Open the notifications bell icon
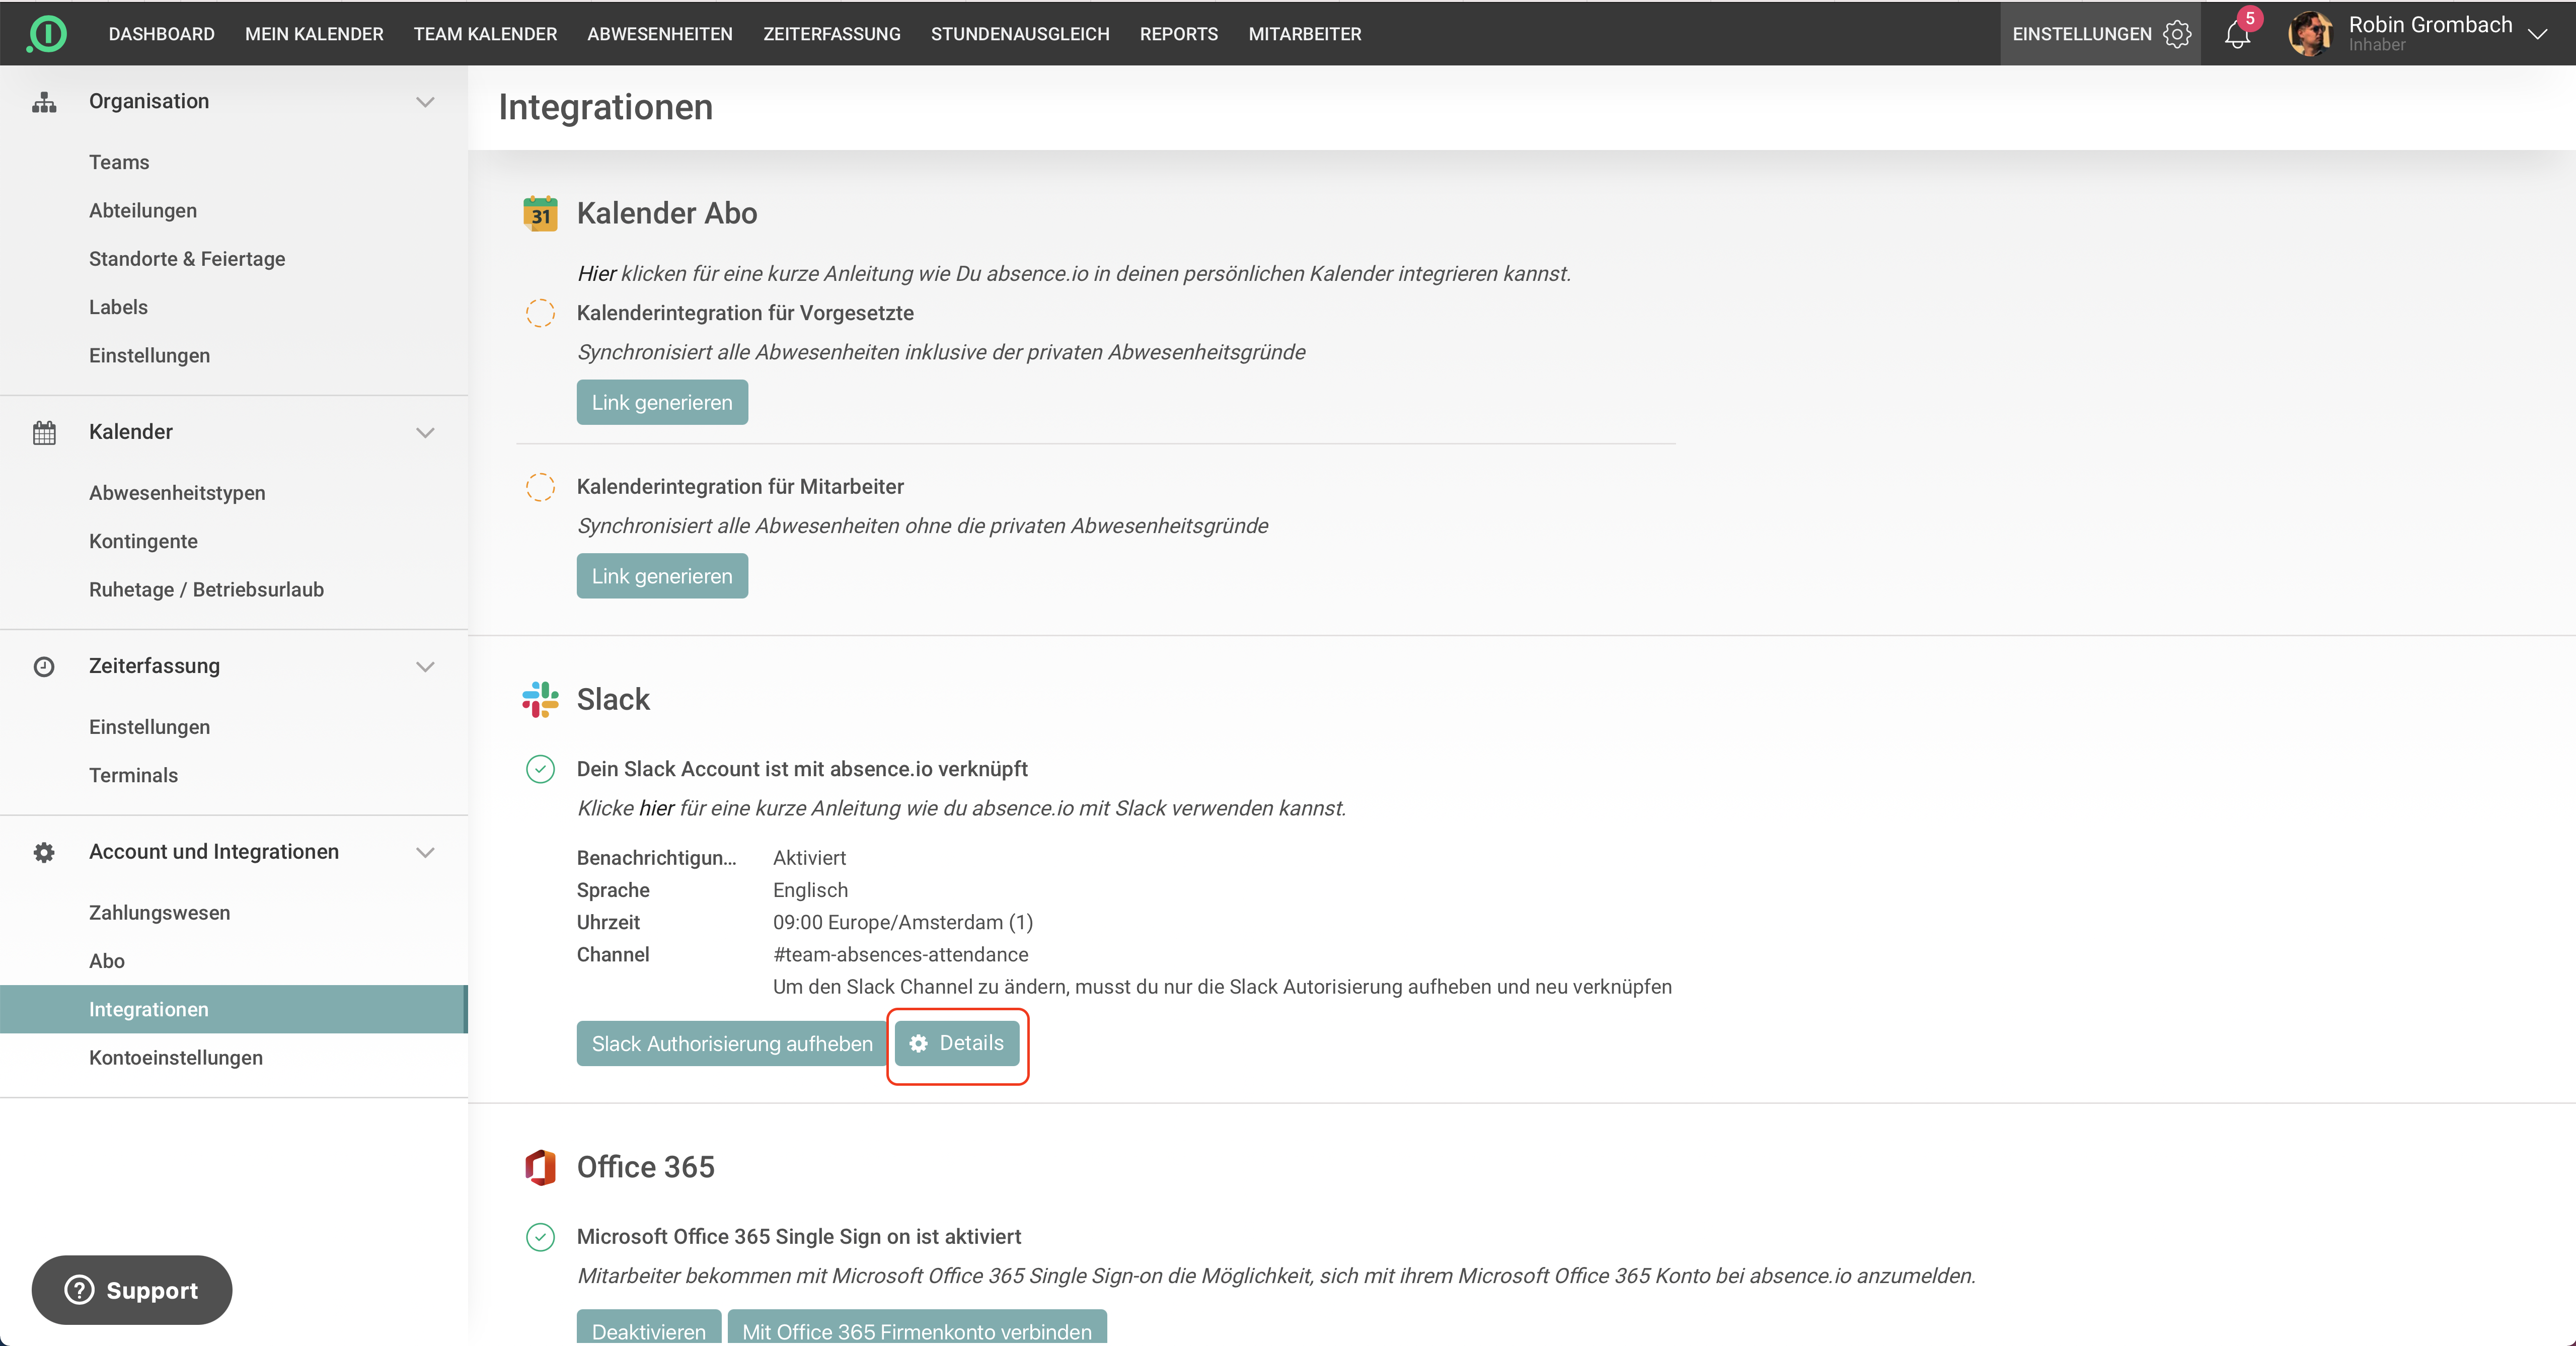This screenshot has height=1346, width=2576. tap(2237, 34)
